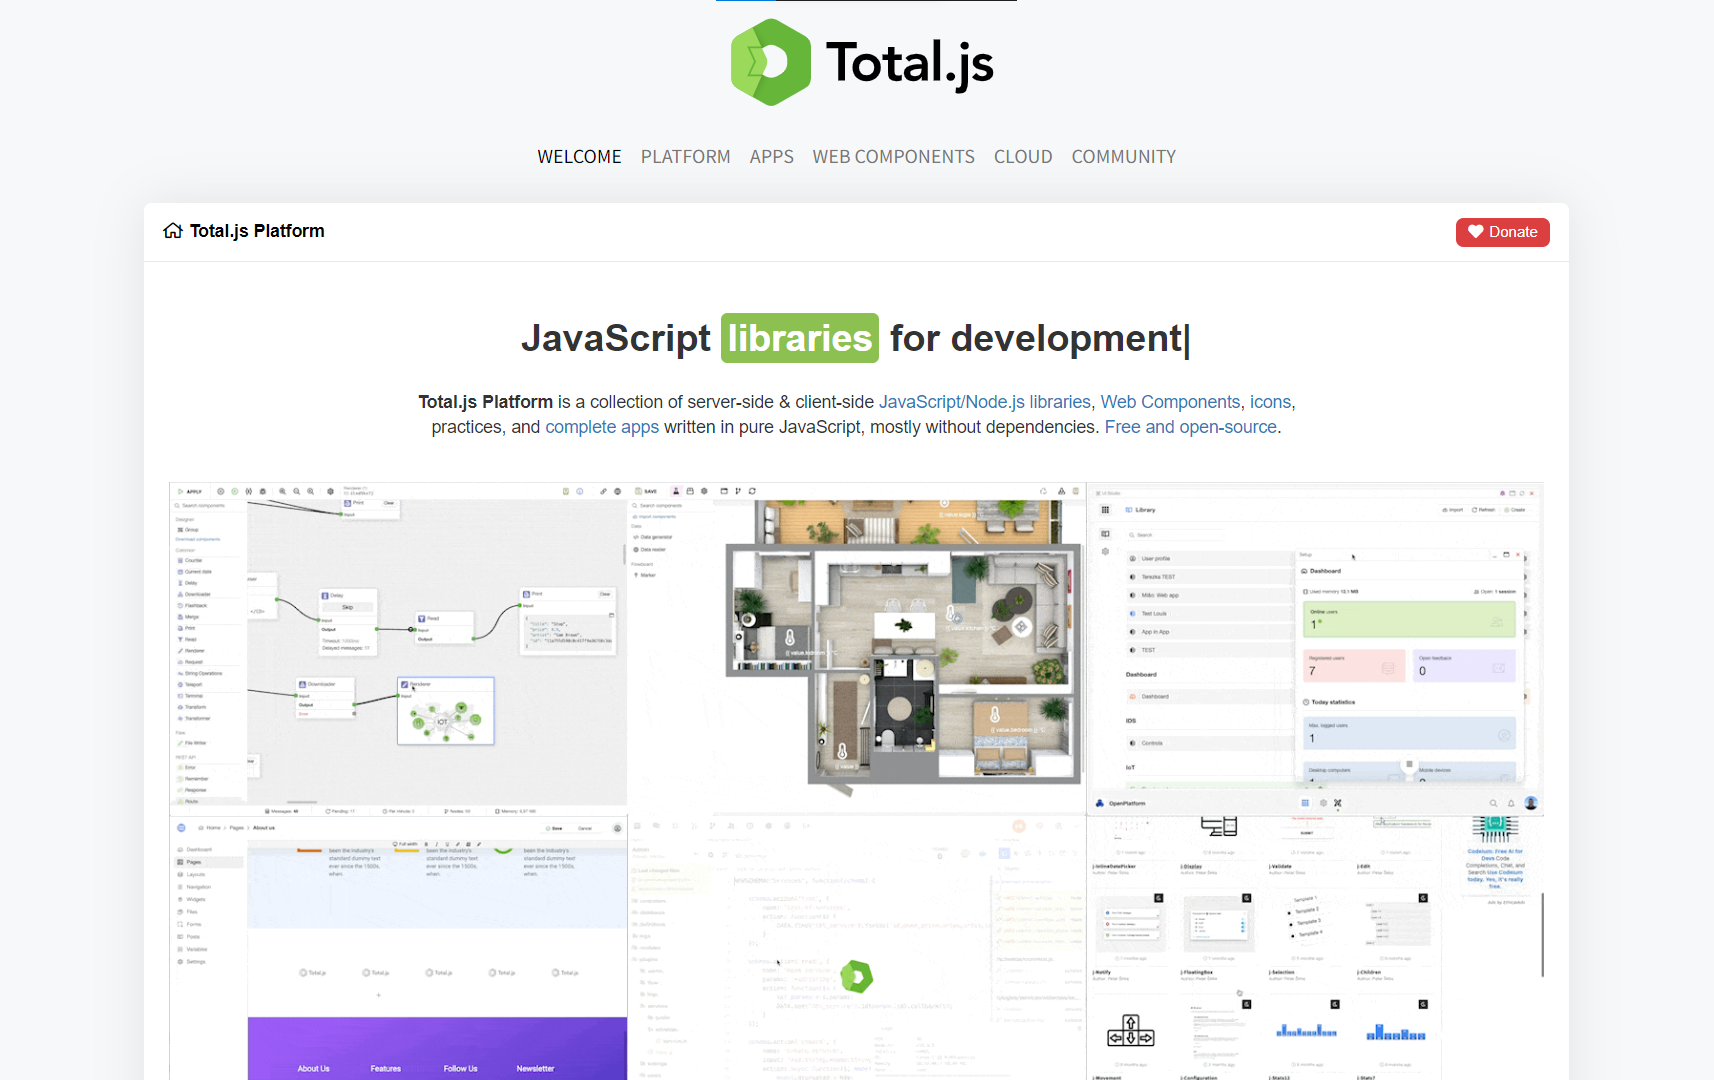This screenshot has width=1714, height=1080.
Task: Click the zoom-out magnifier in the Flow toolbar
Action: [x=297, y=490]
